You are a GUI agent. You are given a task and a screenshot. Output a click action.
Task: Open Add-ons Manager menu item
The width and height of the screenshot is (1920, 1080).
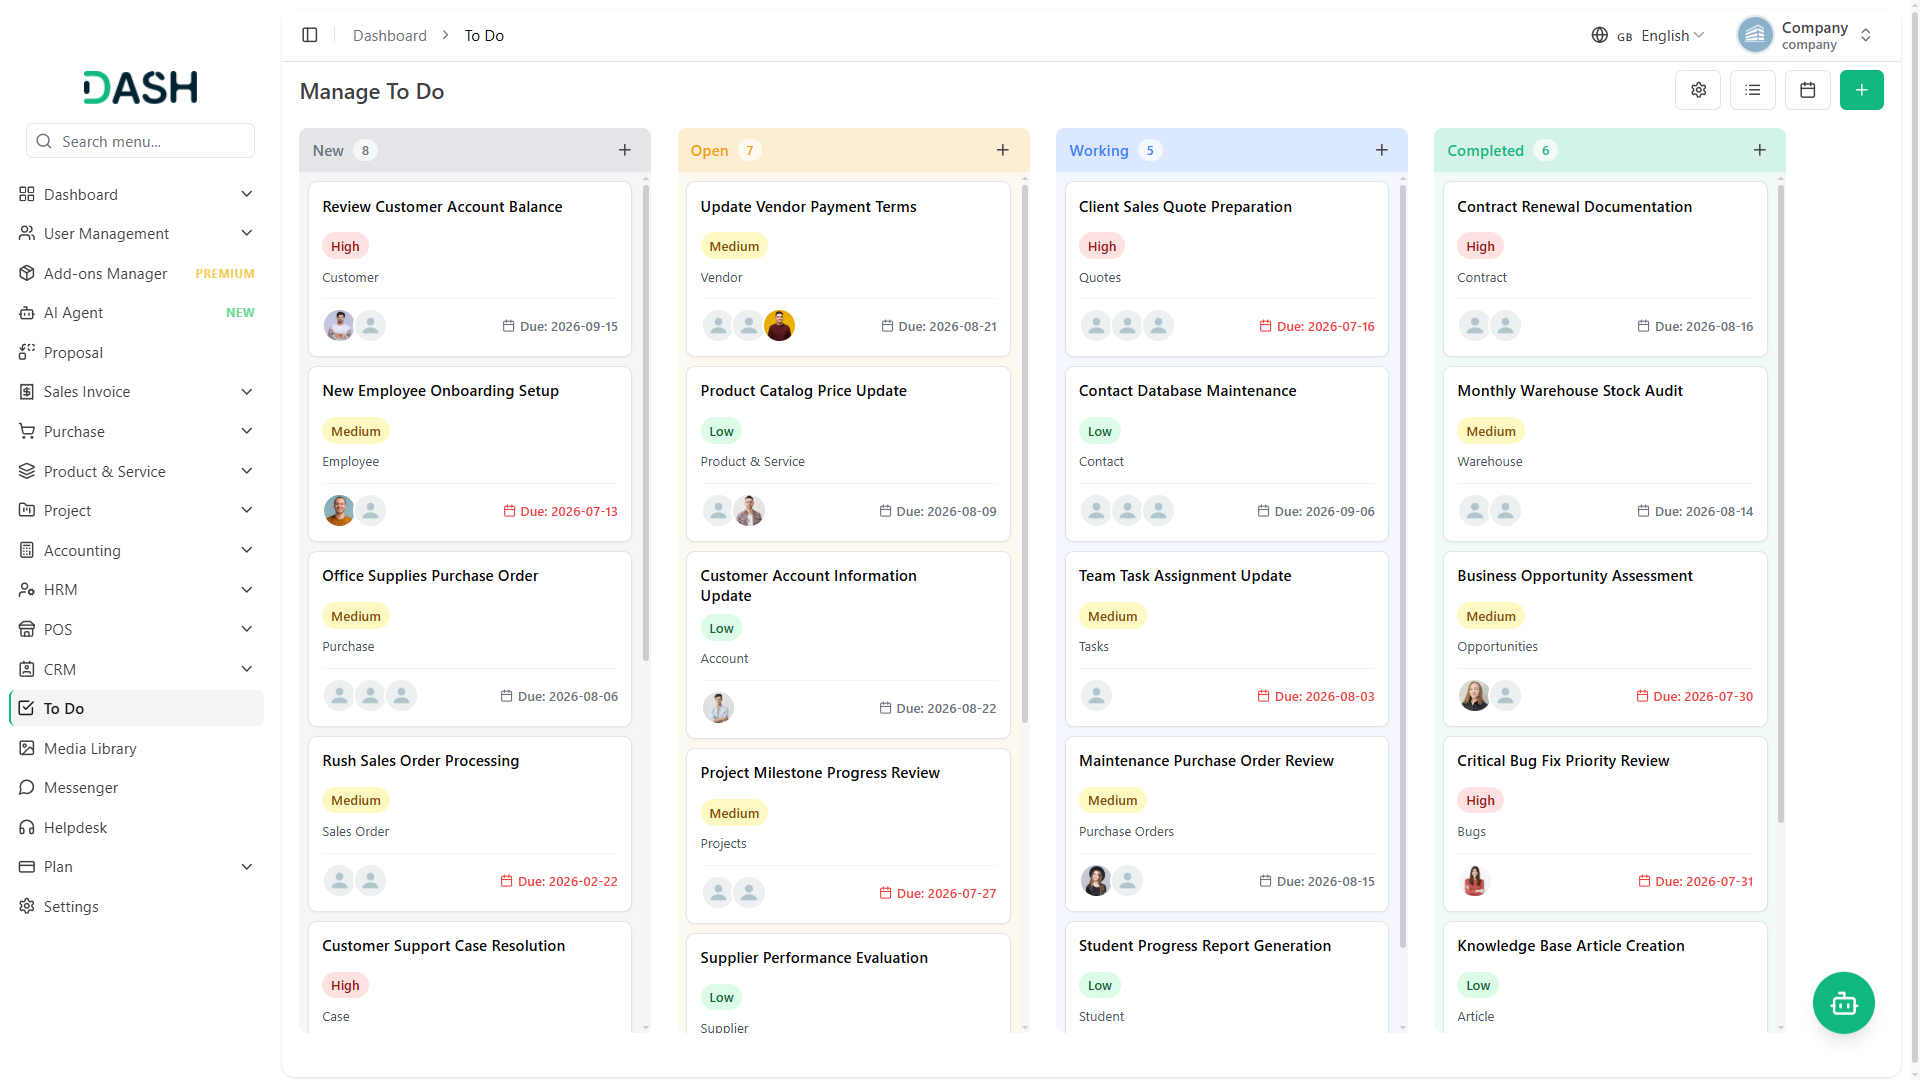[137, 273]
